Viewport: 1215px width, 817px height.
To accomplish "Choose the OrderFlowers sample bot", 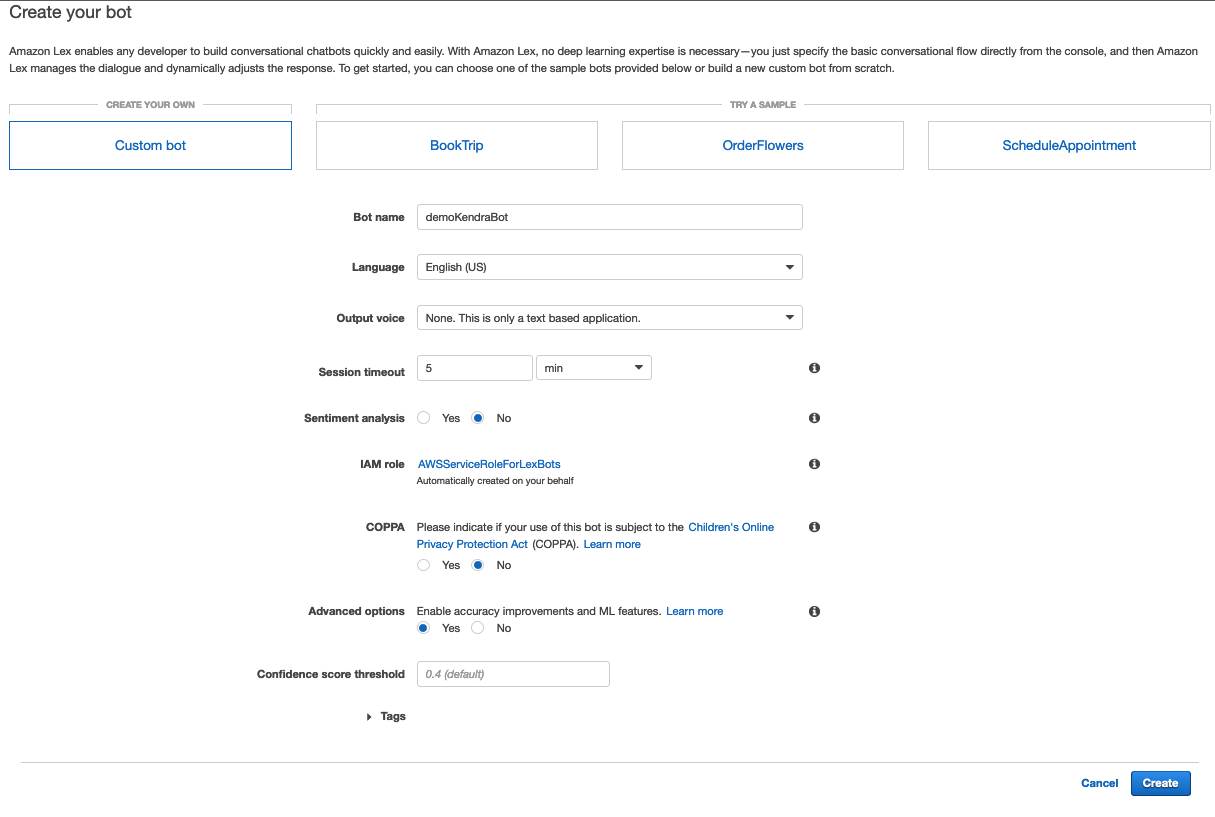I will (x=763, y=145).
